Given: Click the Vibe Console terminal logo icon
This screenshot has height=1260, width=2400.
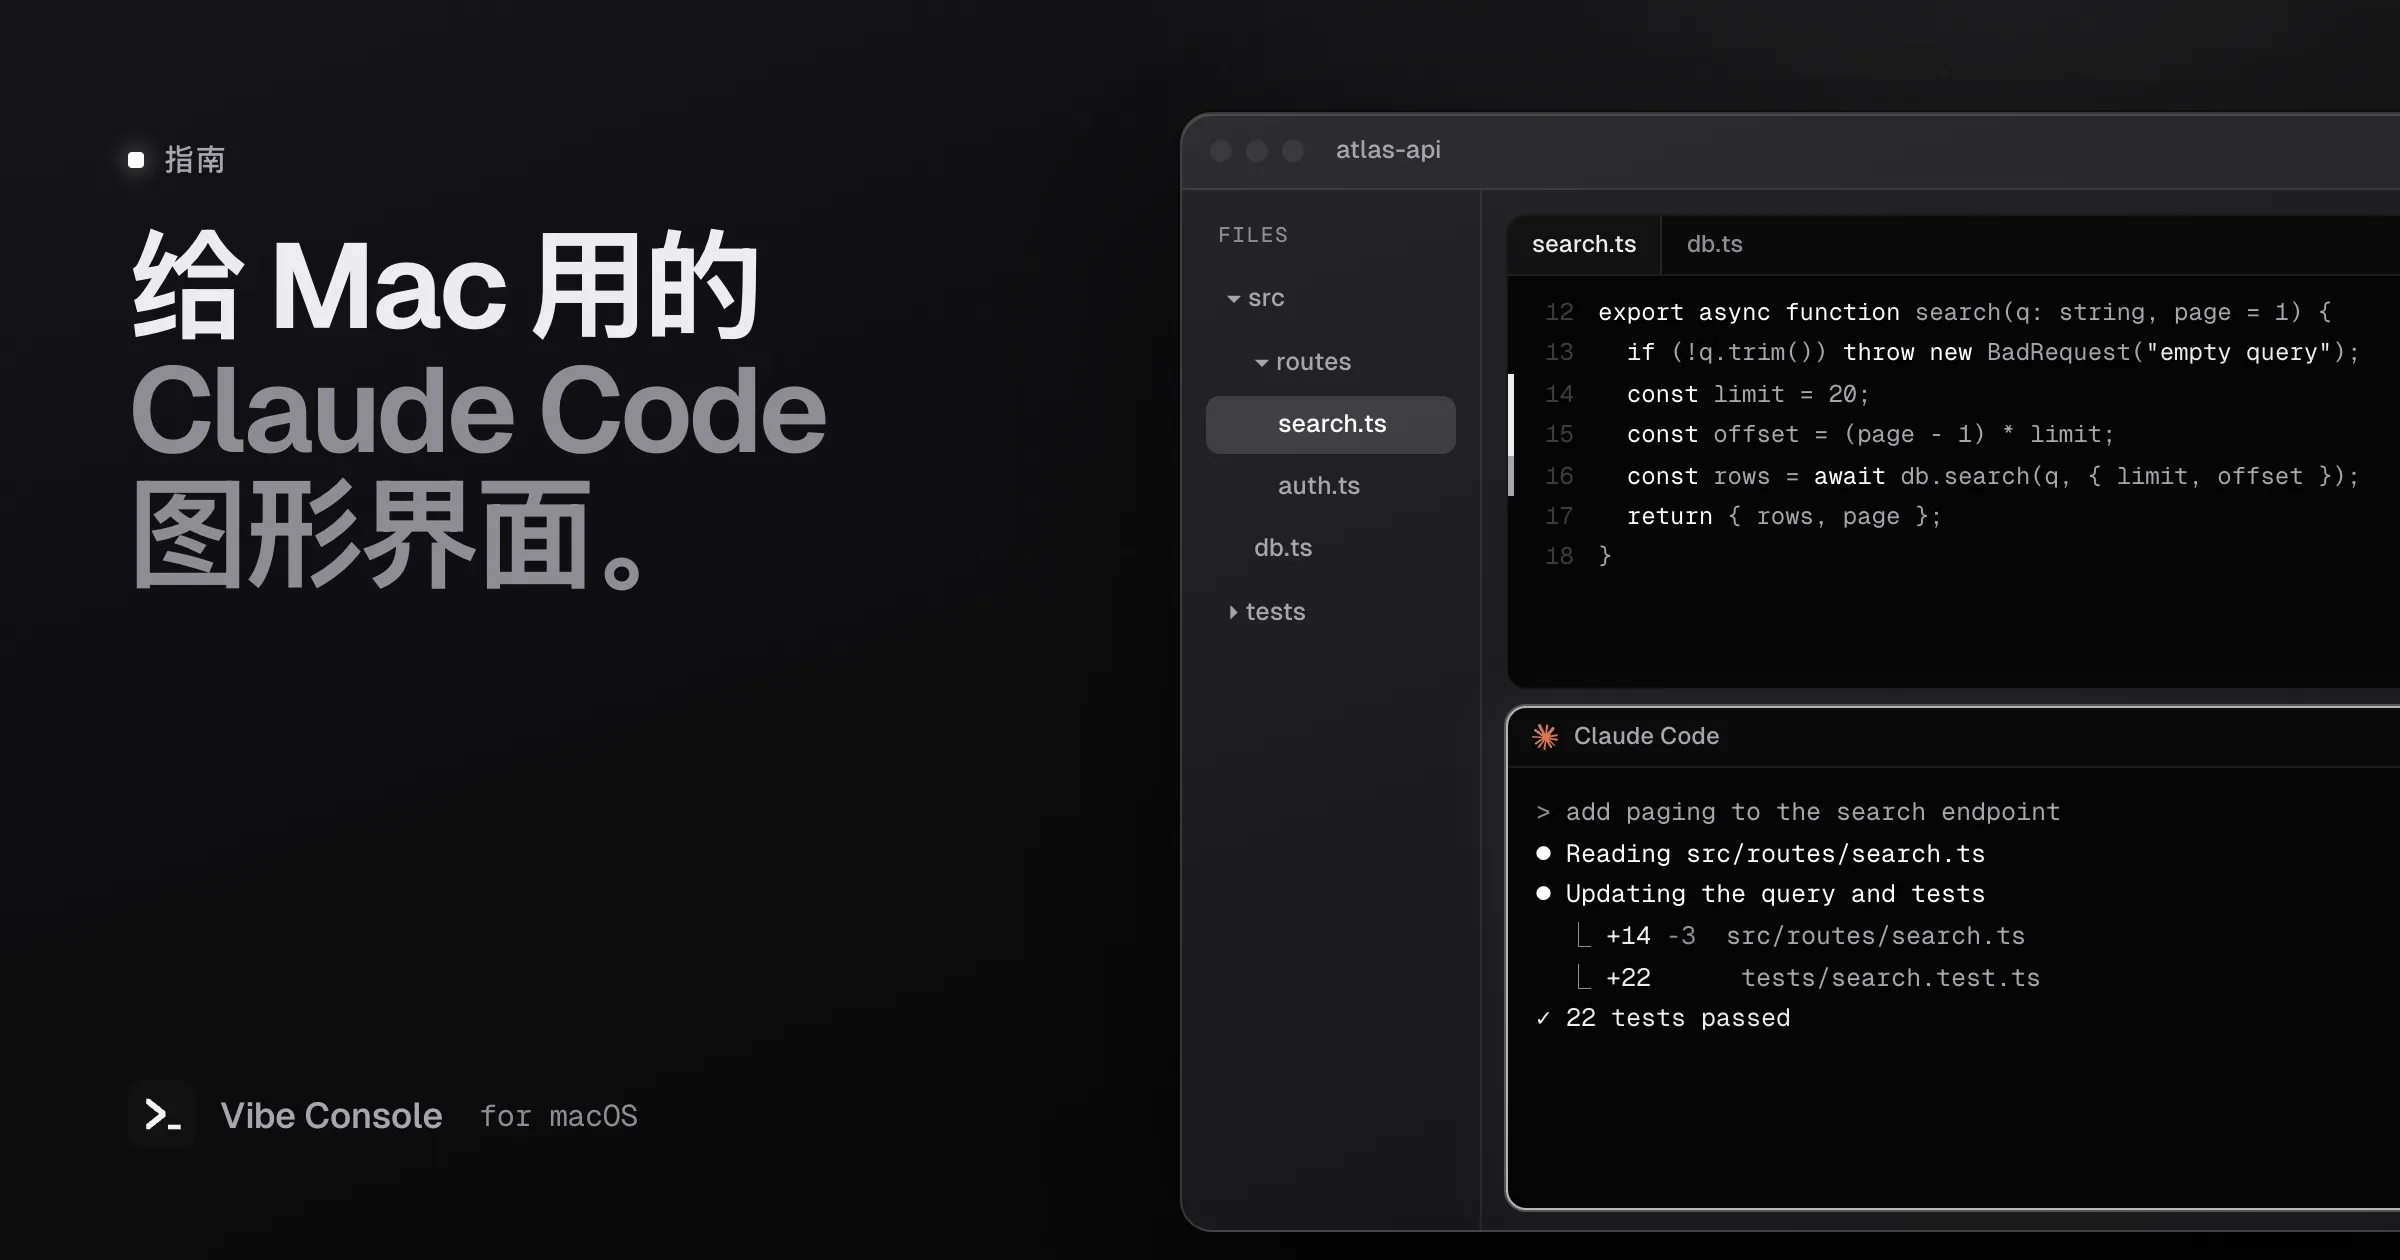Looking at the screenshot, I should pos(162,1114).
